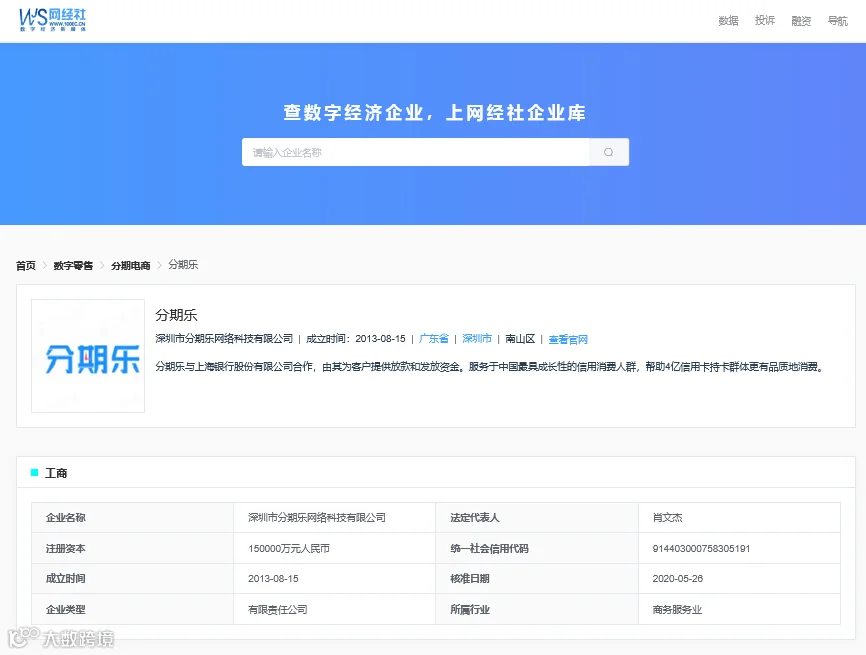
Task: Open 分期电商 breadcrumb link
Action: 130,265
